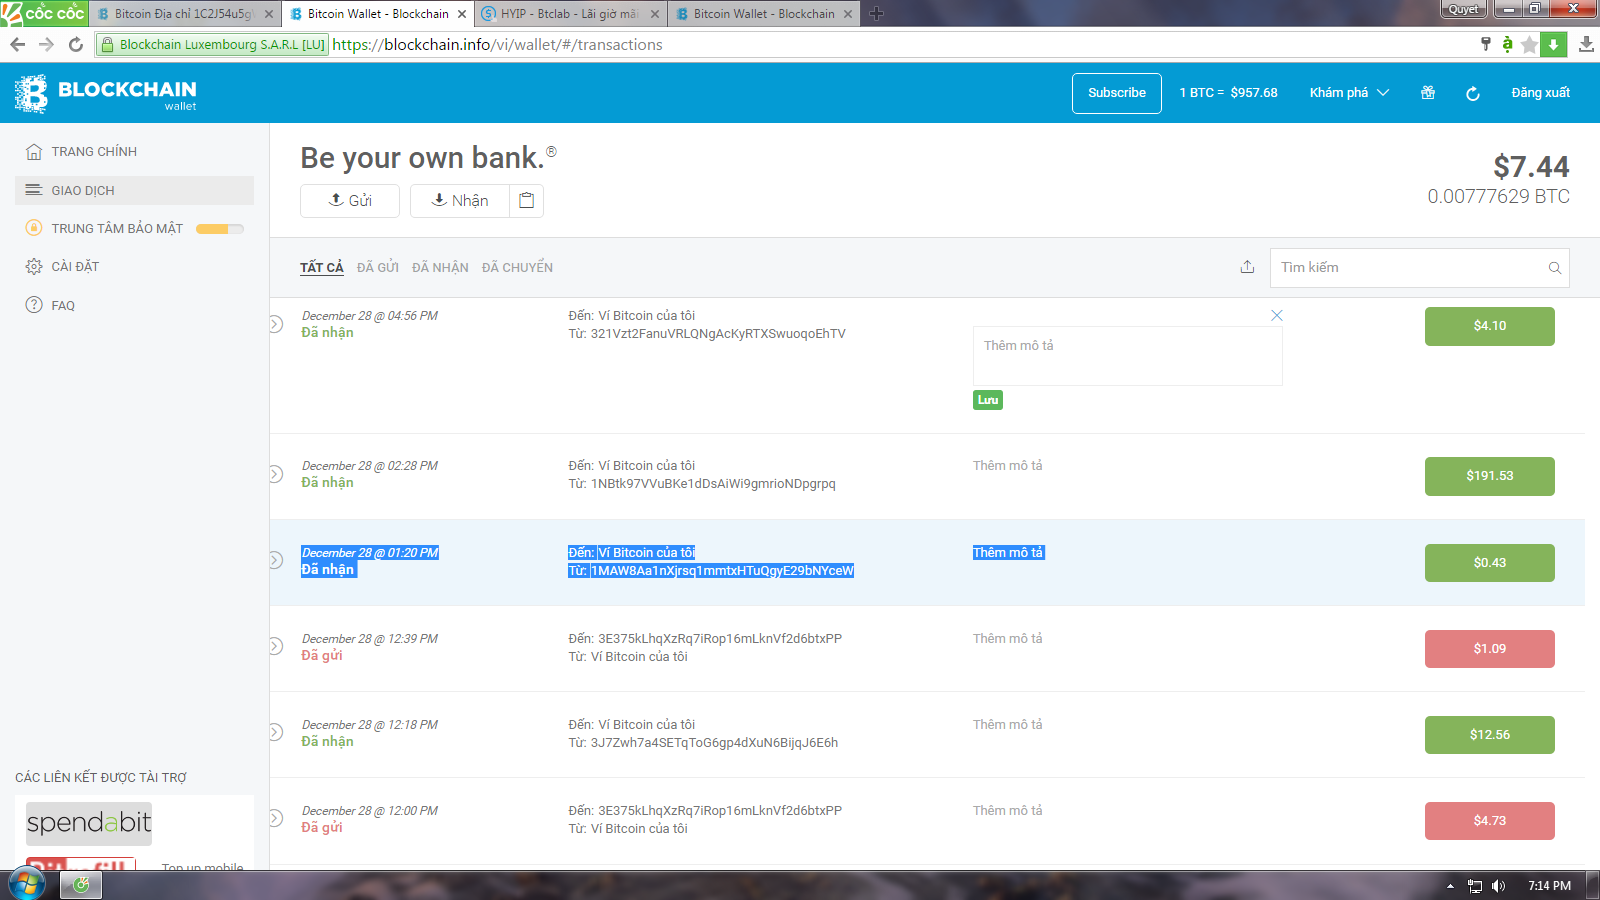Open the Khám phá dropdown menu
The image size is (1600, 900).
pos(1349,93)
